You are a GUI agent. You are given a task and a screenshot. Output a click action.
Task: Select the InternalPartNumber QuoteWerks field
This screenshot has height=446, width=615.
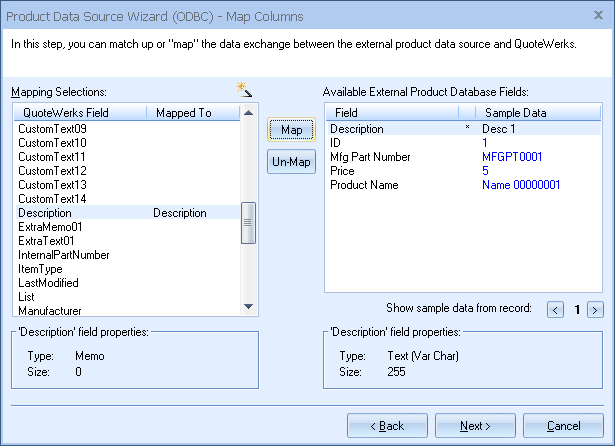(64, 255)
